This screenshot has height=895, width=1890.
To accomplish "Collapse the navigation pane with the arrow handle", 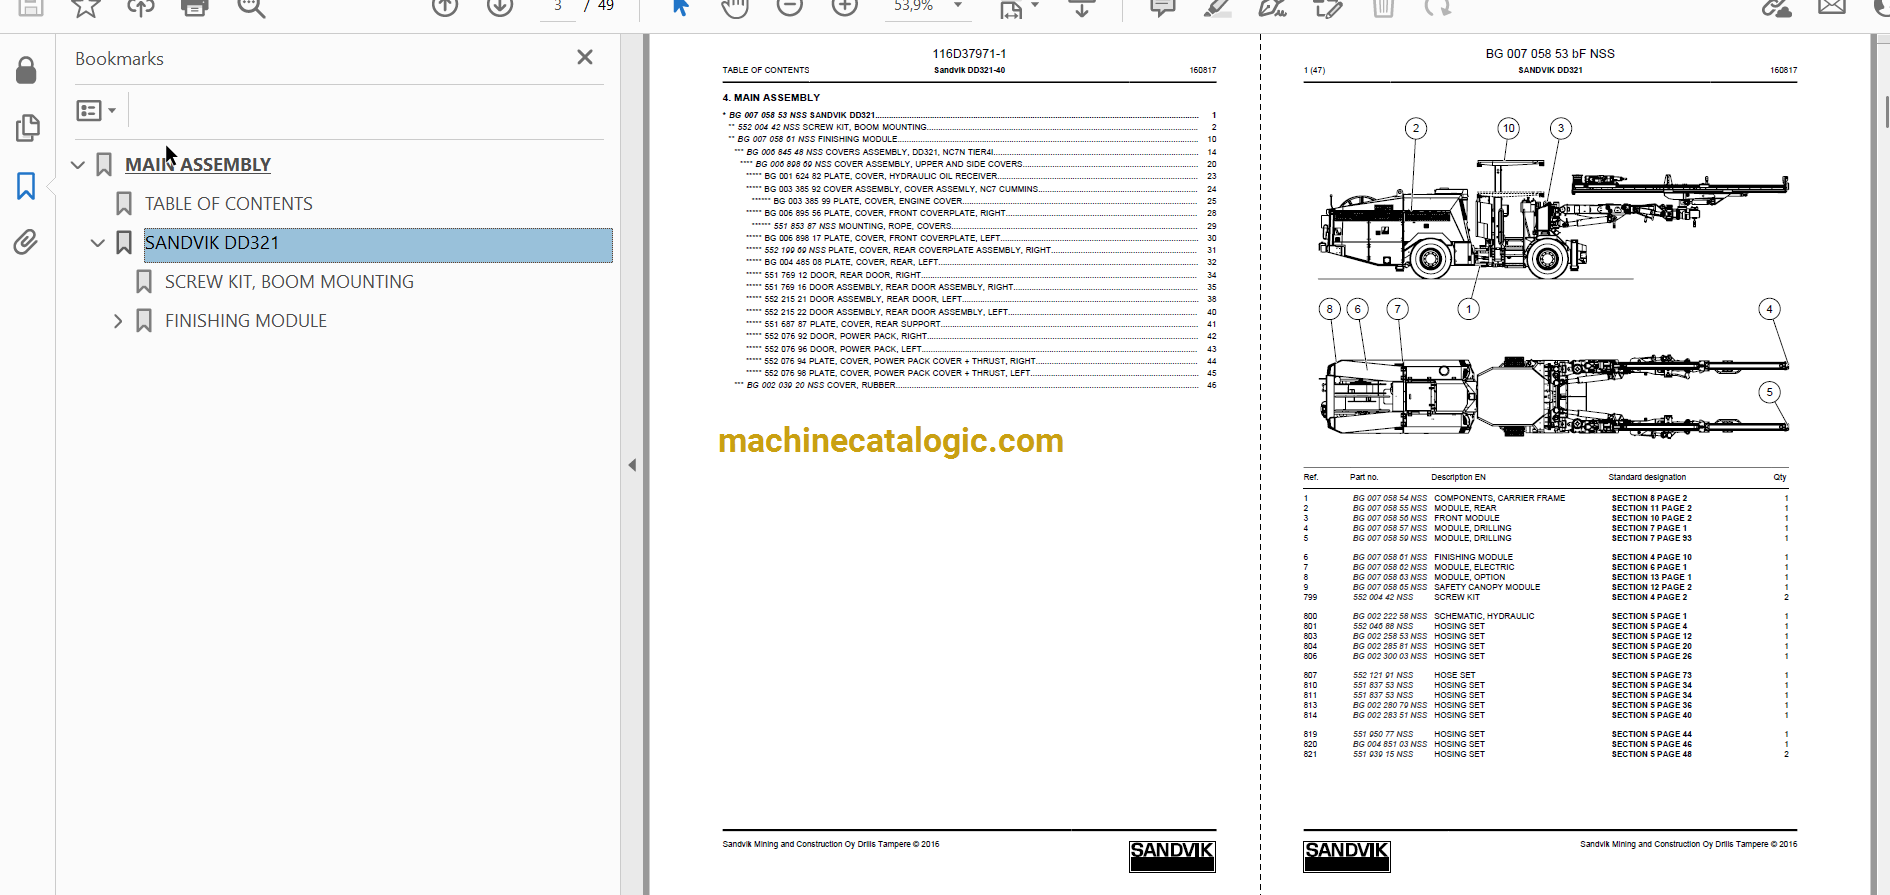I will [632, 465].
